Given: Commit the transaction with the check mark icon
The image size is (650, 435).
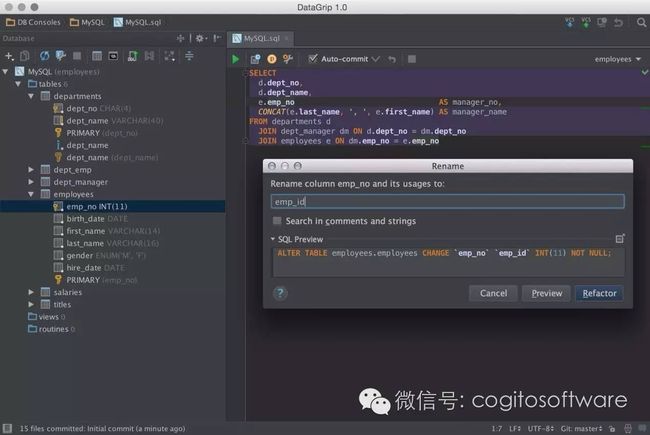Looking at the screenshot, I should [x=376, y=59].
